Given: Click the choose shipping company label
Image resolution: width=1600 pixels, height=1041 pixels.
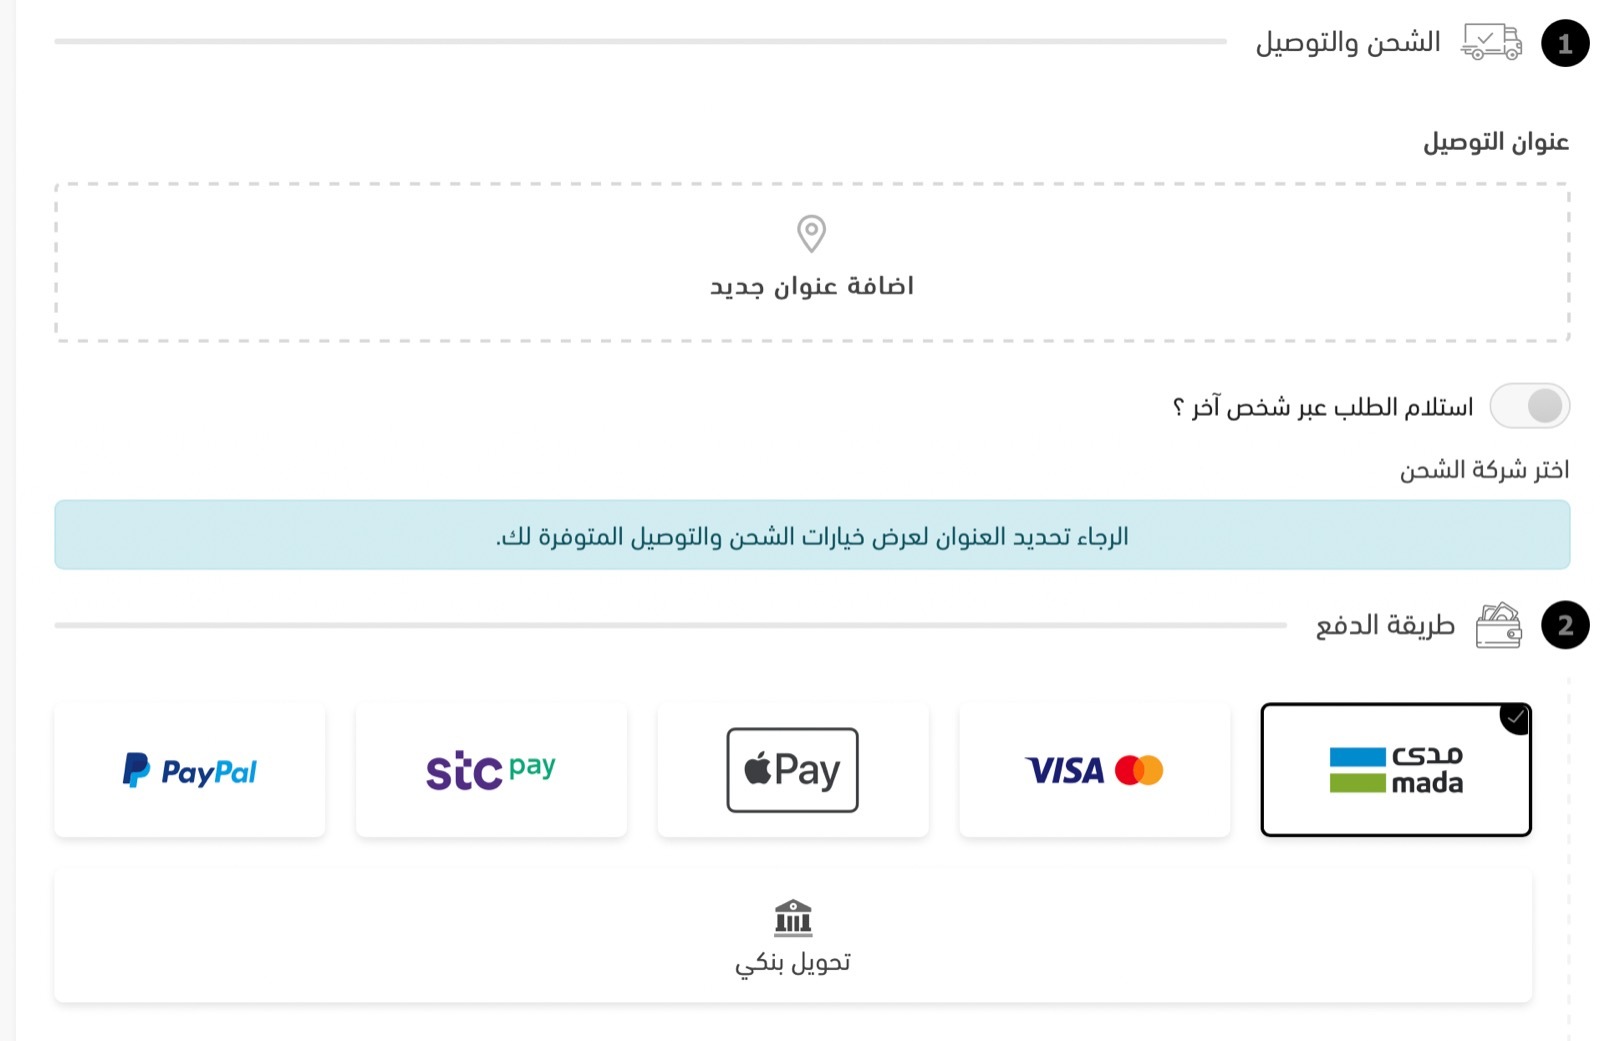Looking at the screenshot, I should click(1484, 470).
